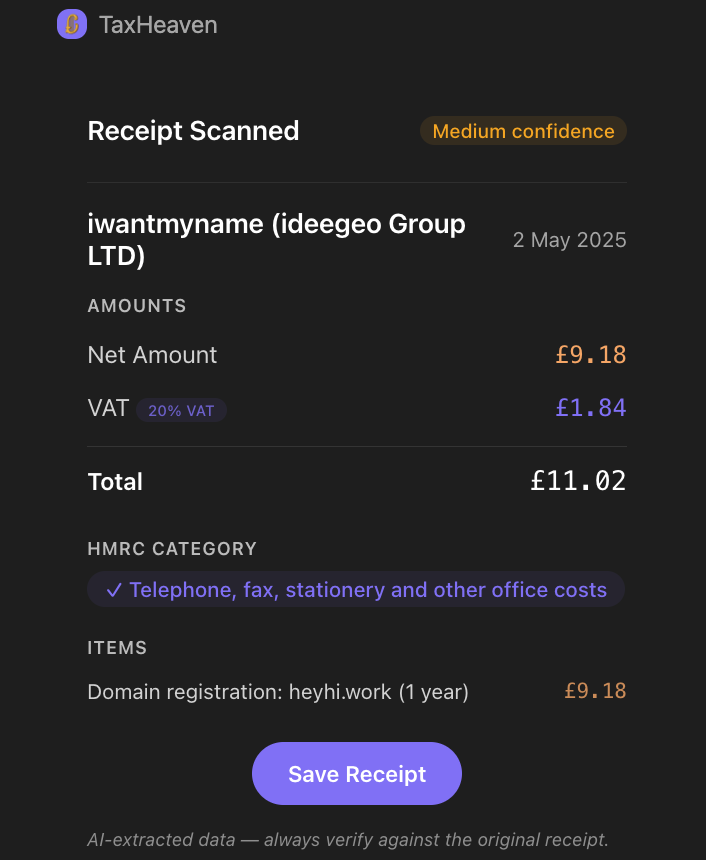Click the Domain registration item line

pos(278,691)
